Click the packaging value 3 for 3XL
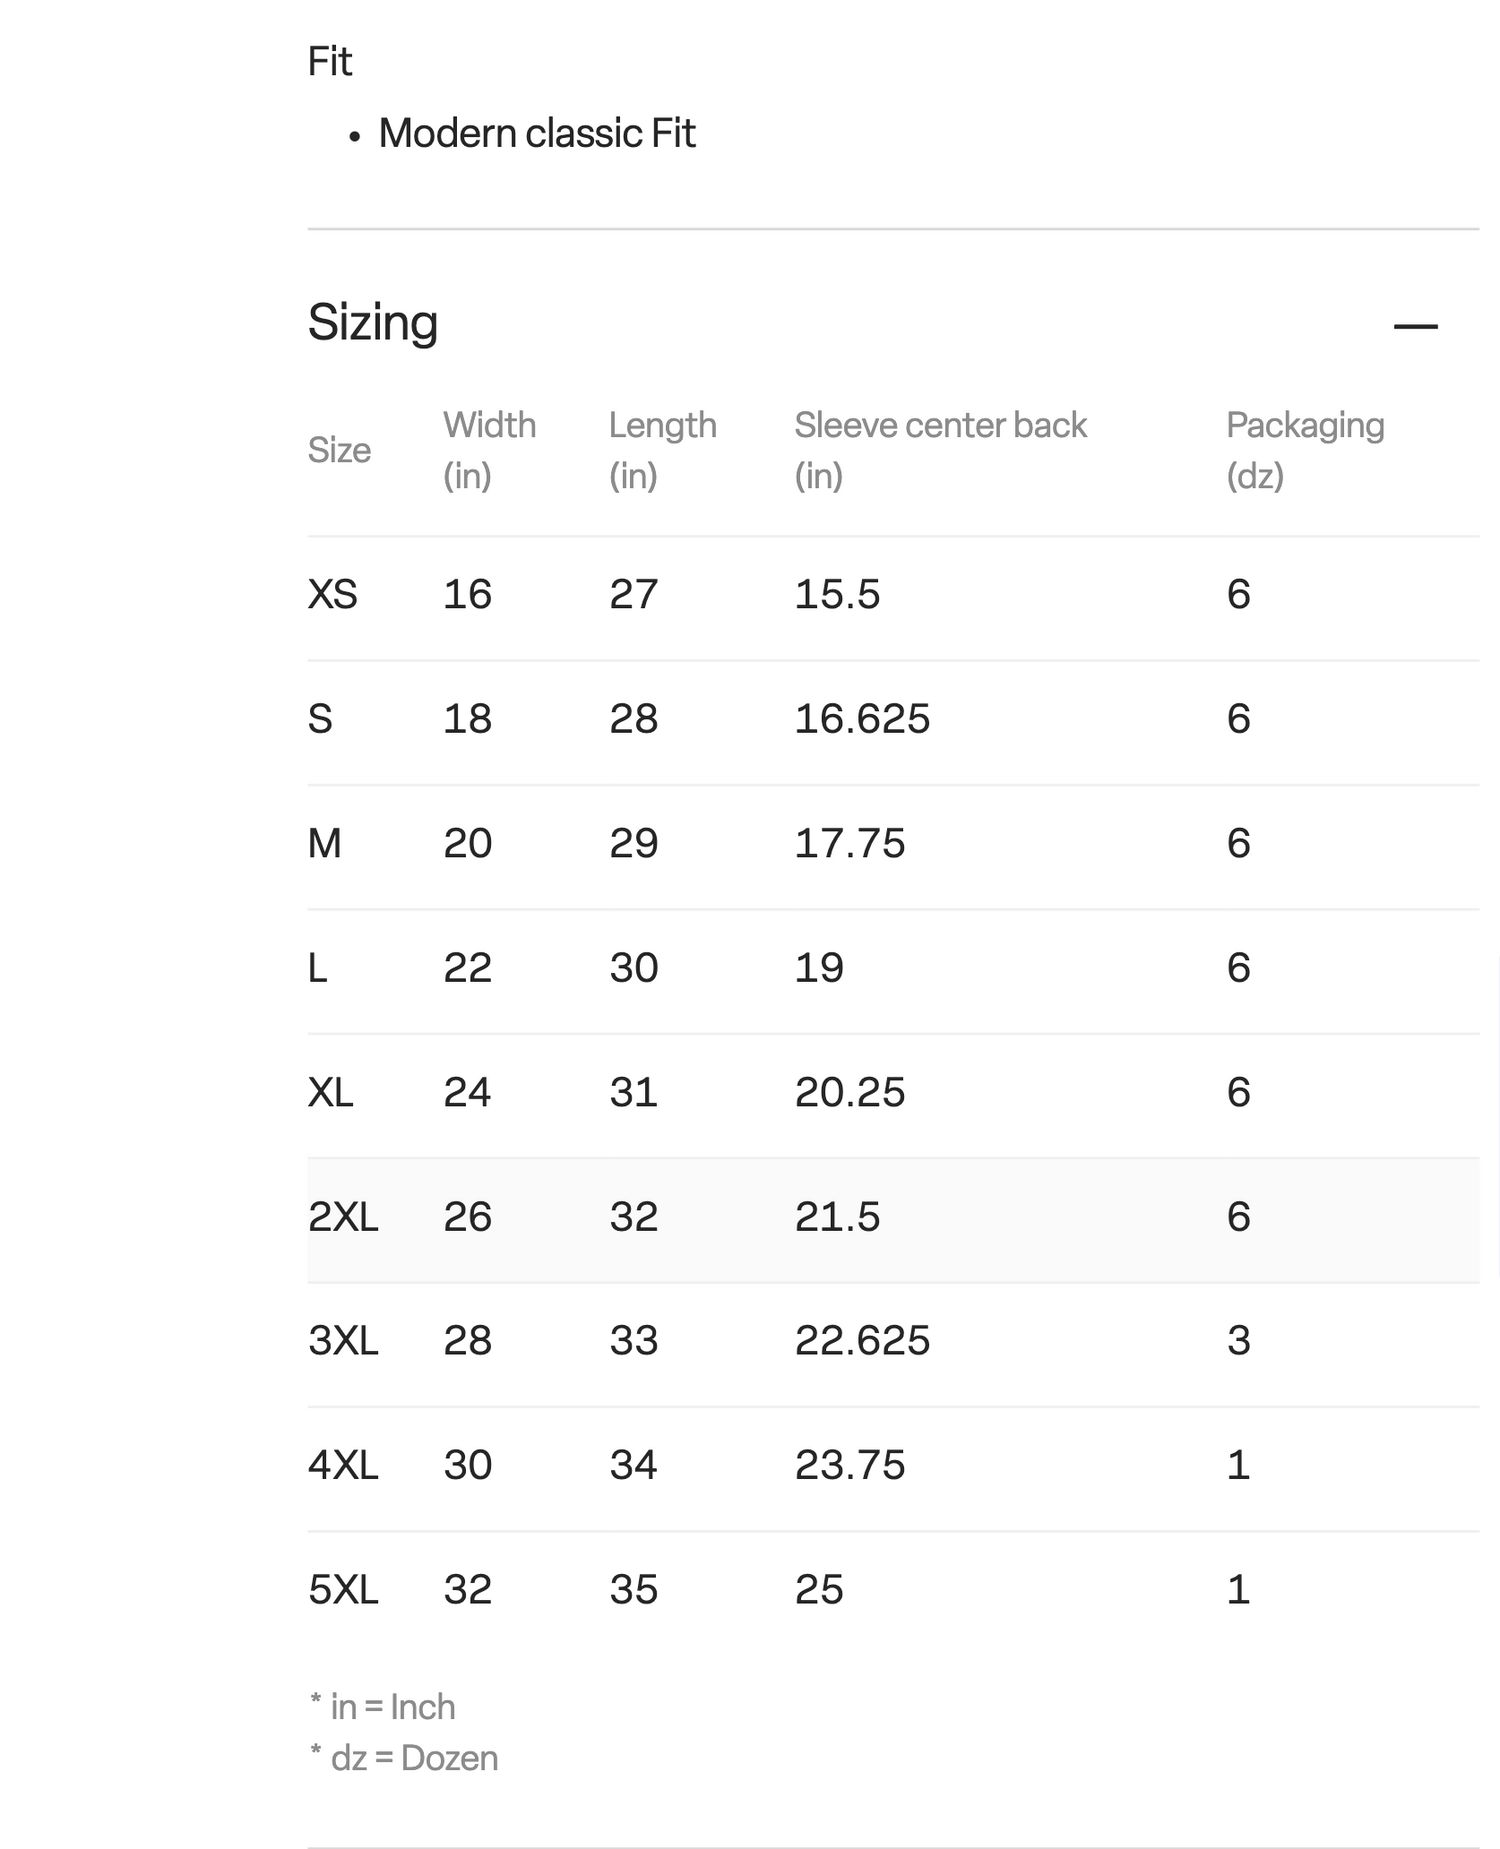Viewport: 1500px width, 1849px height. [1238, 1341]
